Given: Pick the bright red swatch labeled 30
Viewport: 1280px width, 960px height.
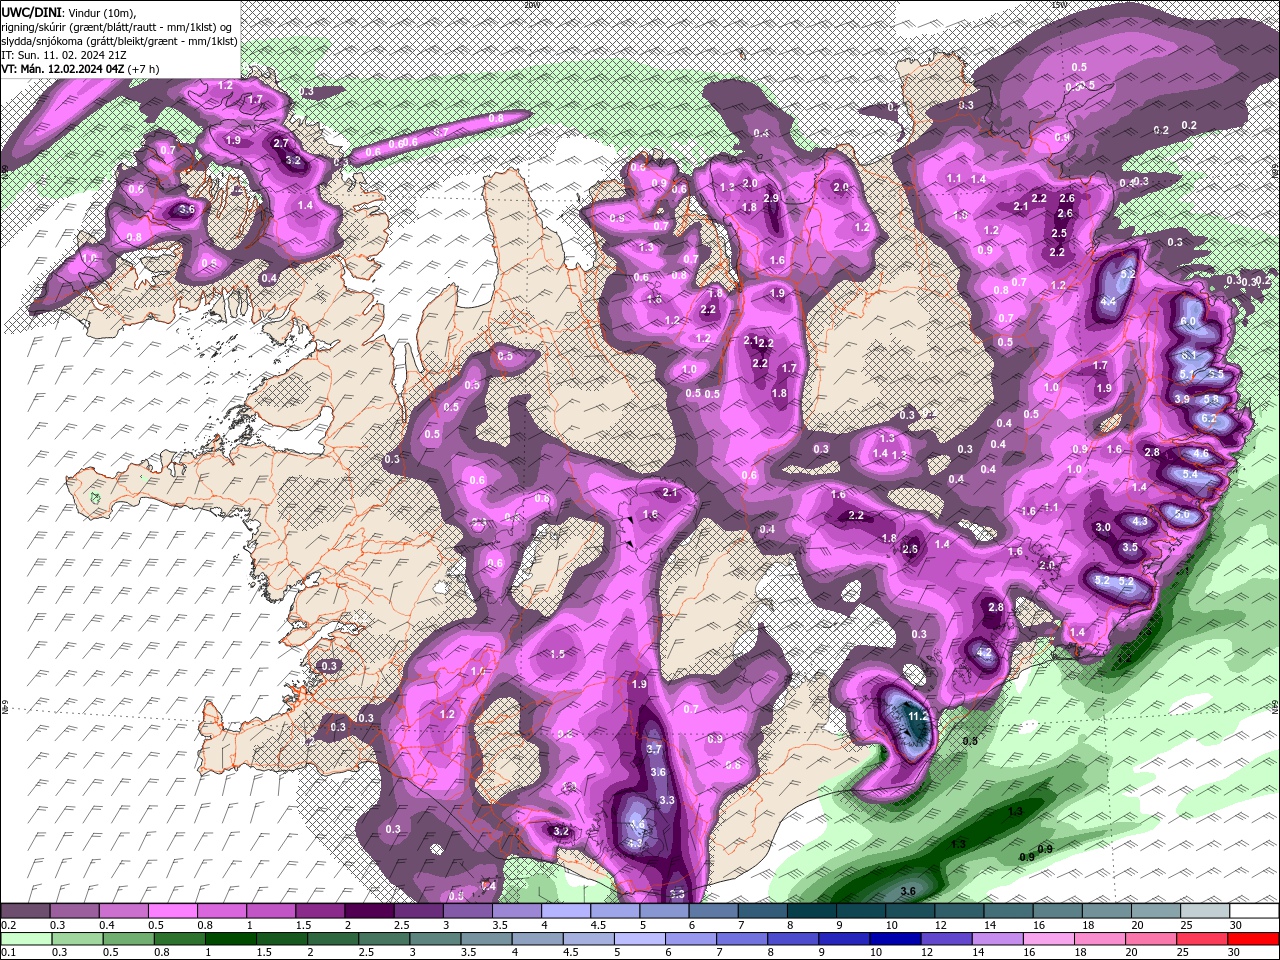Looking at the screenshot, I should click(x=1254, y=940).
